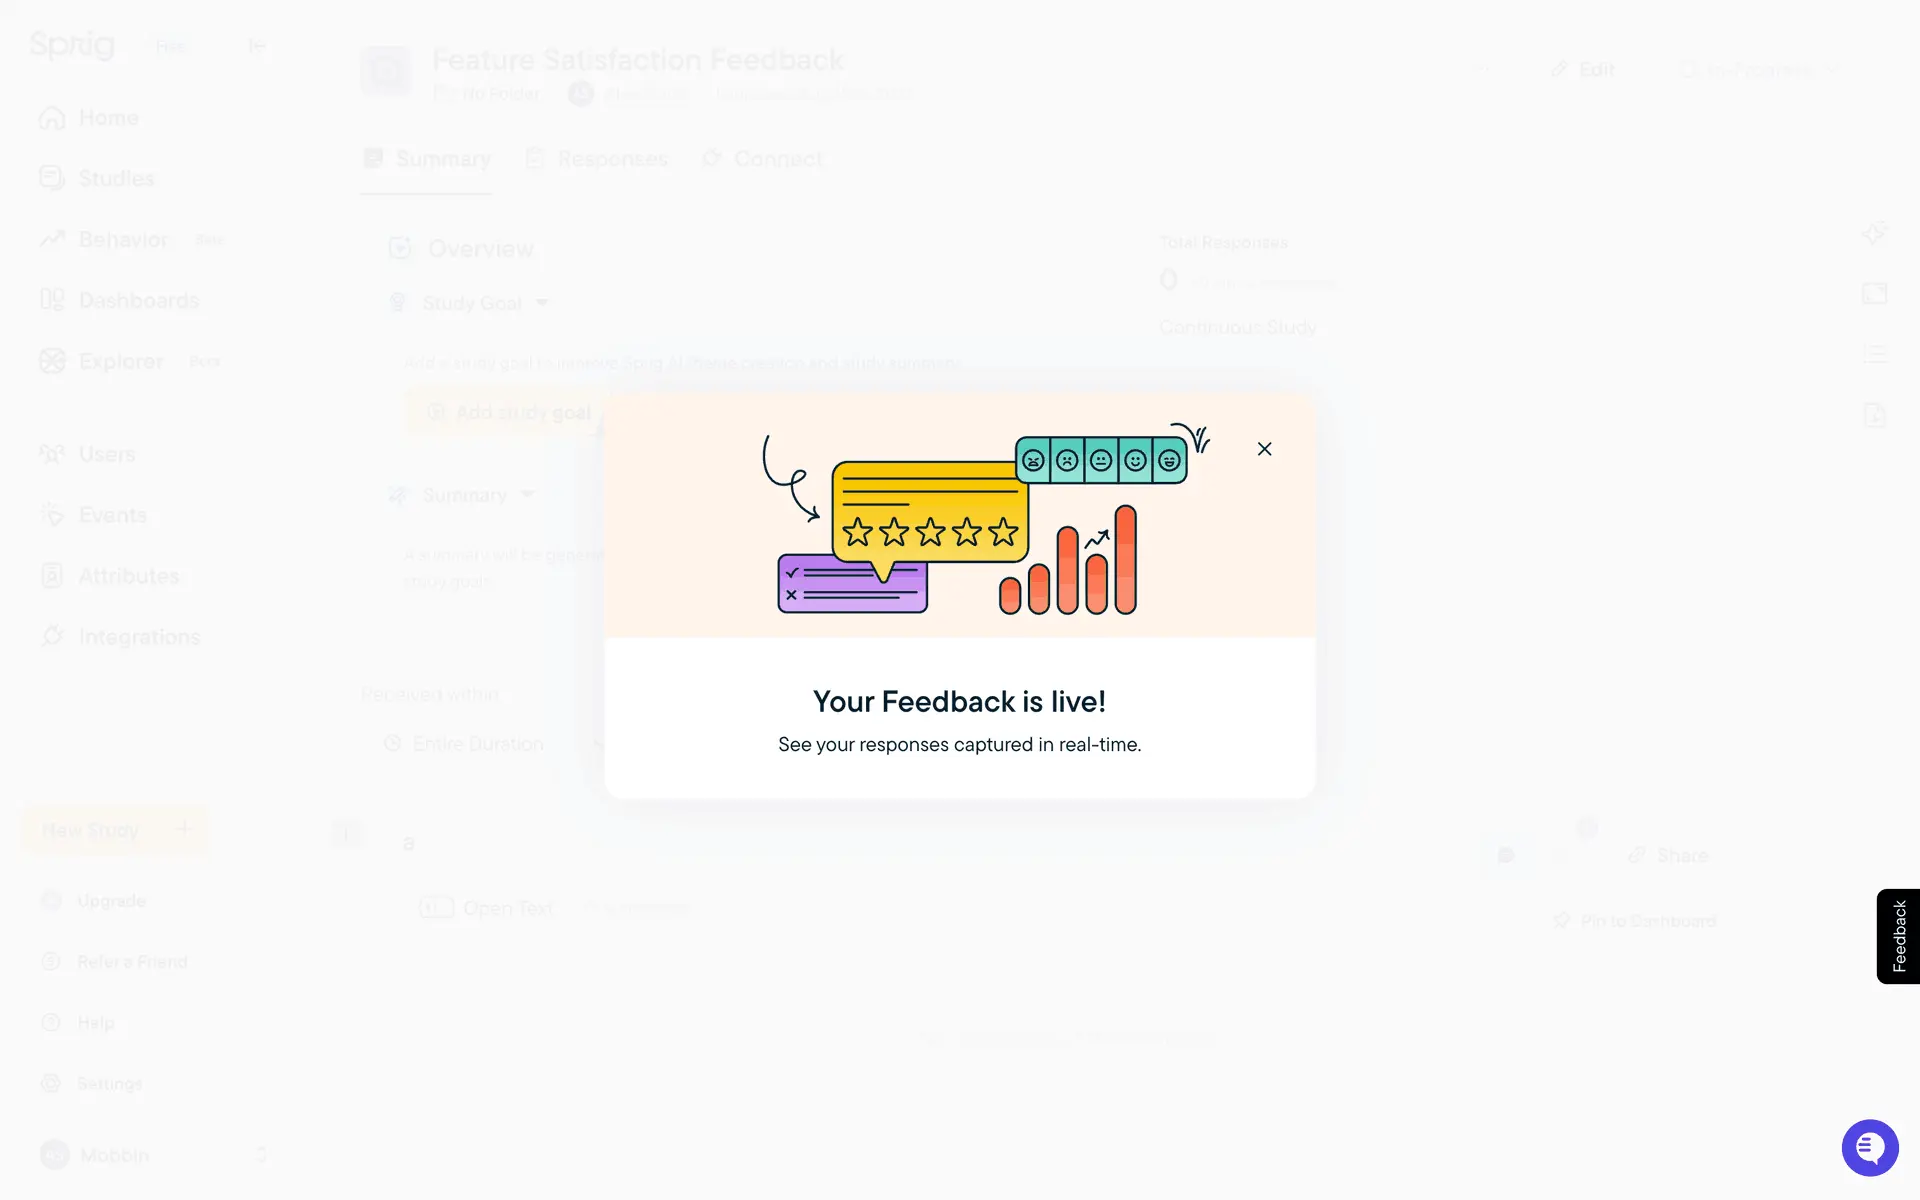Click the AI sparkle icon in right rail
Image resolution: width=1920 pixels, height=1200 pixels.
[x=1874, y=234]
